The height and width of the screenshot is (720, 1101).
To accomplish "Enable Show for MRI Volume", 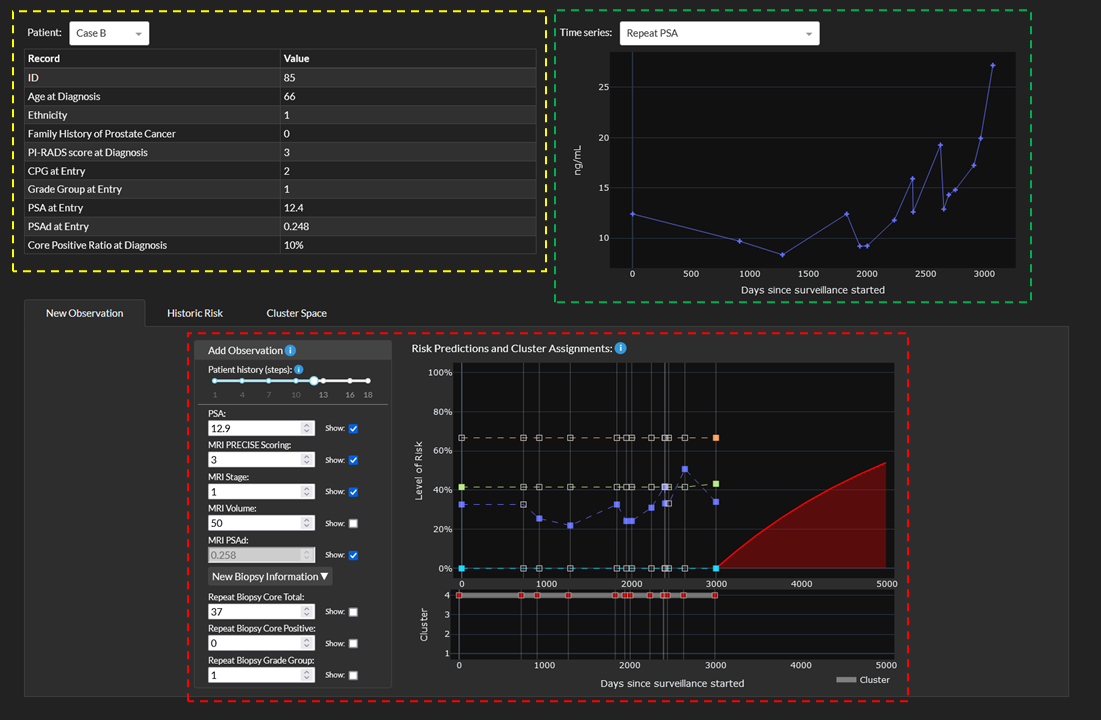I will pyautogui.click(x=353, y=523).
